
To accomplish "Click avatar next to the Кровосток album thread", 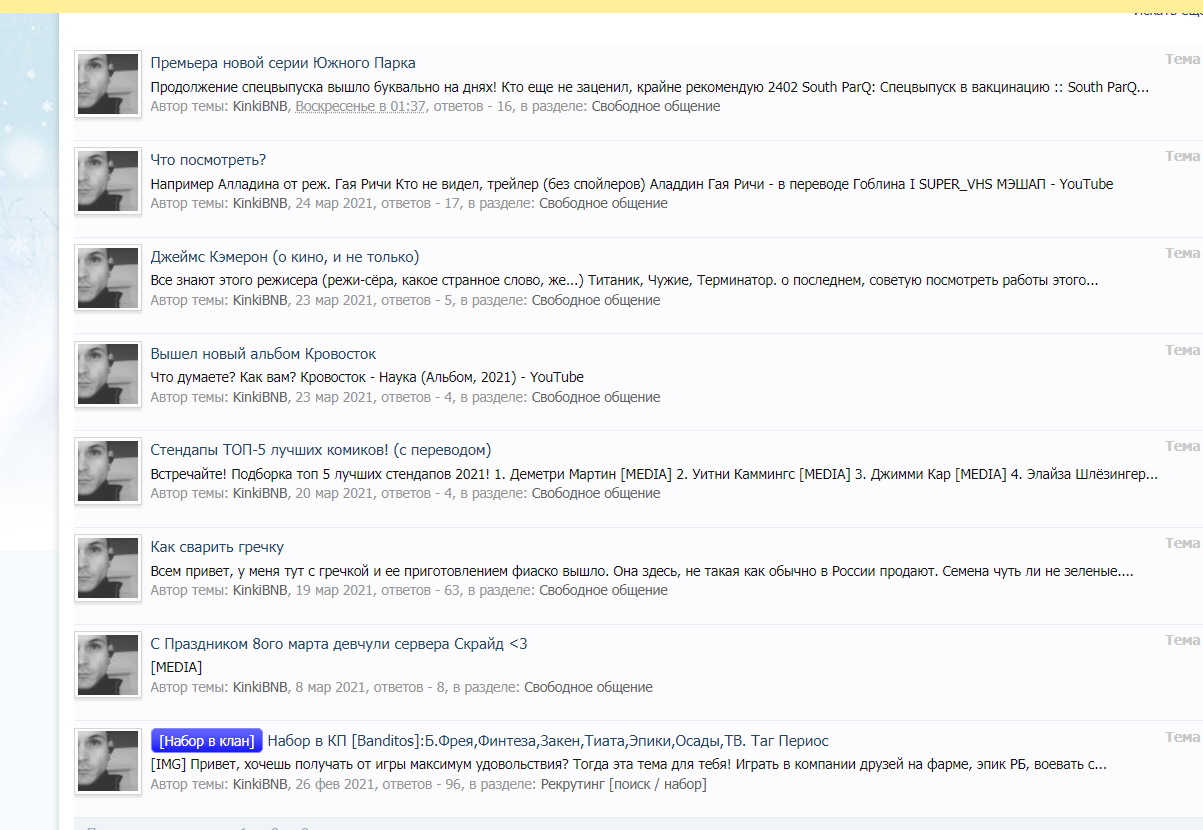I will pyautogui.click(x=108, y=375).
